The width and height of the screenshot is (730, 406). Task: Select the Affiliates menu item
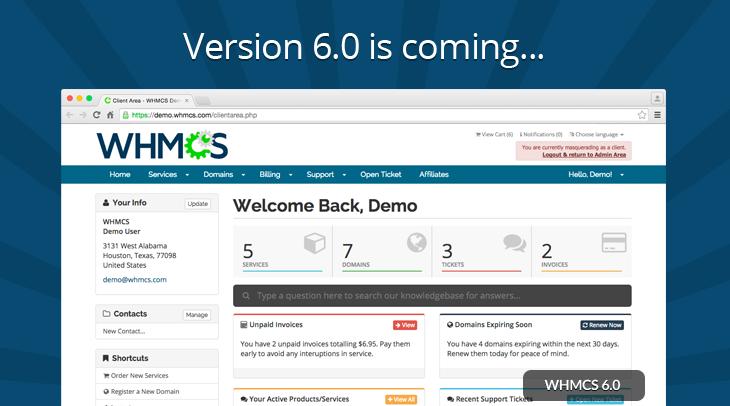pos(433,175)
